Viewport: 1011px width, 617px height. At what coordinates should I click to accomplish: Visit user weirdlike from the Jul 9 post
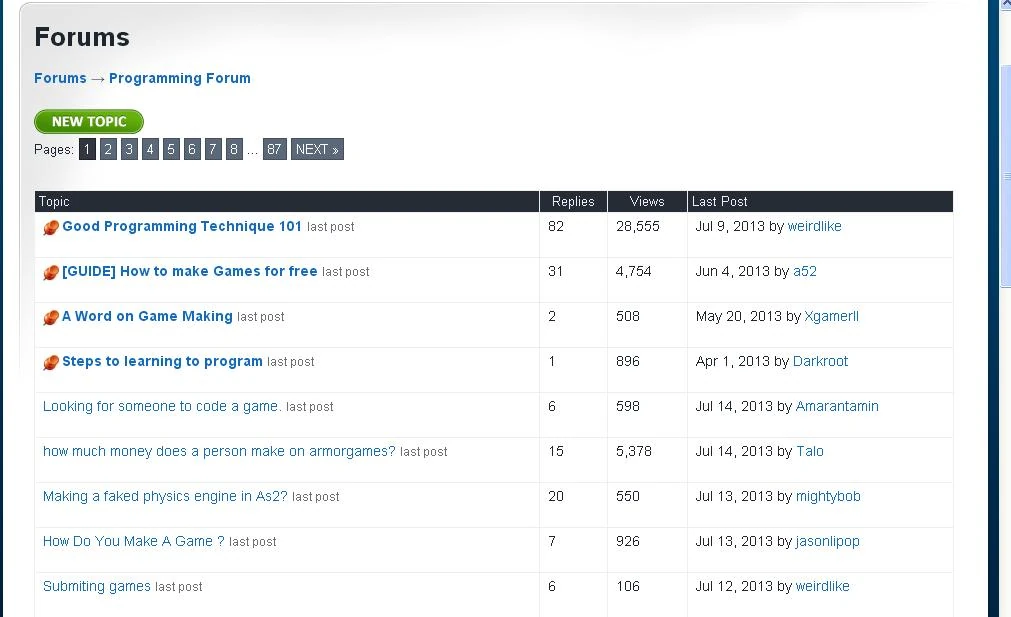(x=814, y=226)
